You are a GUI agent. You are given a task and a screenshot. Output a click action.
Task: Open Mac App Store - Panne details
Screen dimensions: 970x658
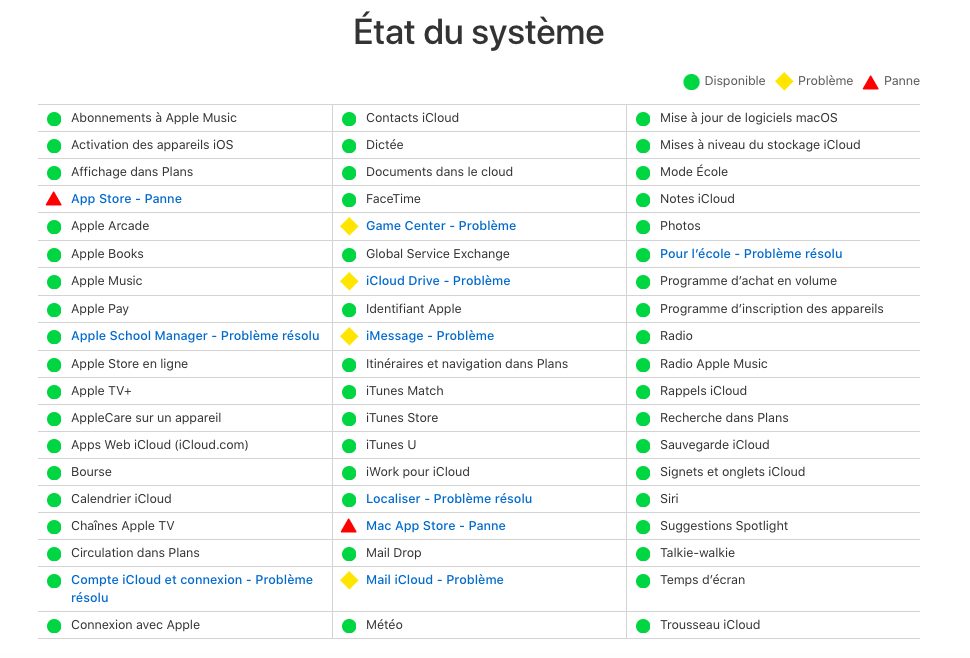click(436, 526)
